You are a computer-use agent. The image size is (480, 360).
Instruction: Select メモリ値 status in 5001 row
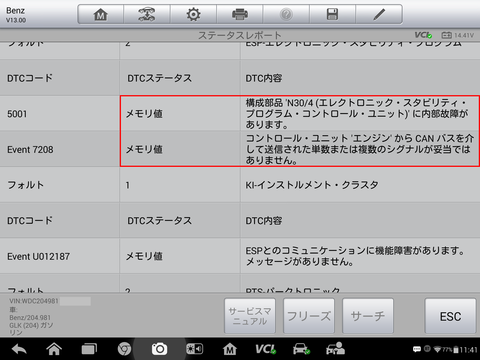point(144,114)
